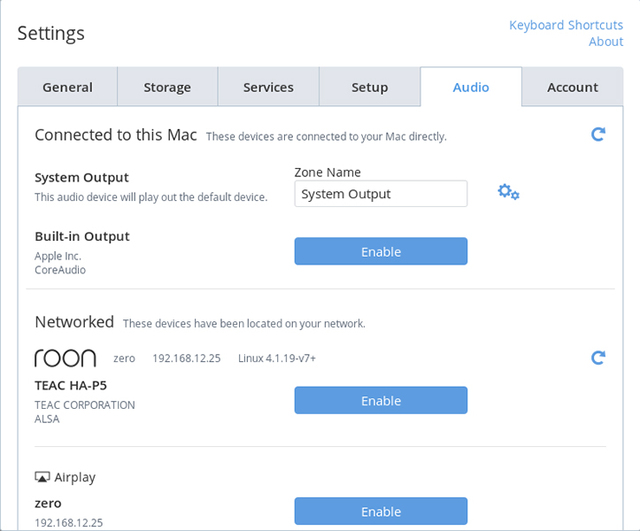Enable the TEAC HA-P5 device
The height and width of the screenshot is (531, 640).
pos(380,401)
